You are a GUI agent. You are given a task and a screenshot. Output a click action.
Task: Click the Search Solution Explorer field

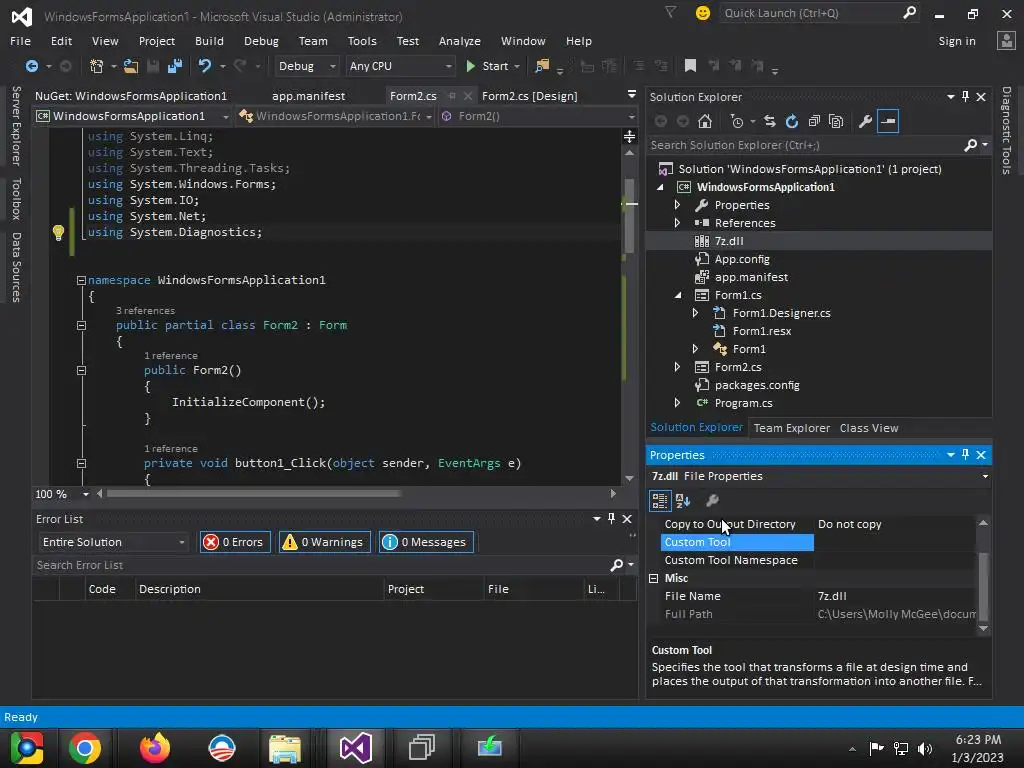pyautogui.click(x=807, y=145)
